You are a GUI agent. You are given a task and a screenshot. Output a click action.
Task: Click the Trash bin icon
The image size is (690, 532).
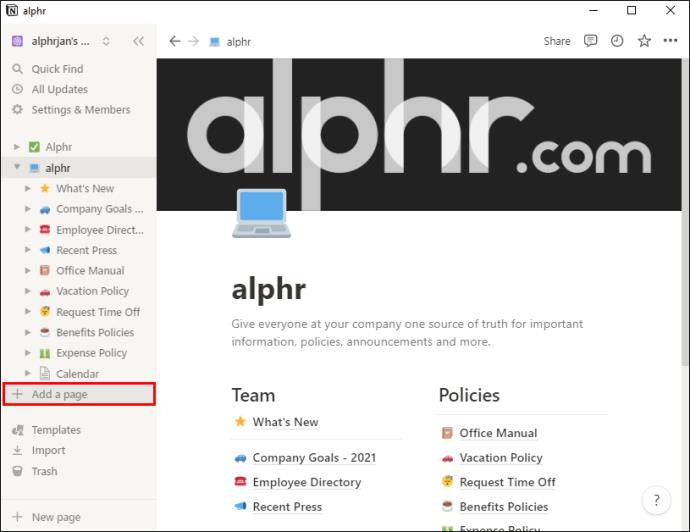17,471
